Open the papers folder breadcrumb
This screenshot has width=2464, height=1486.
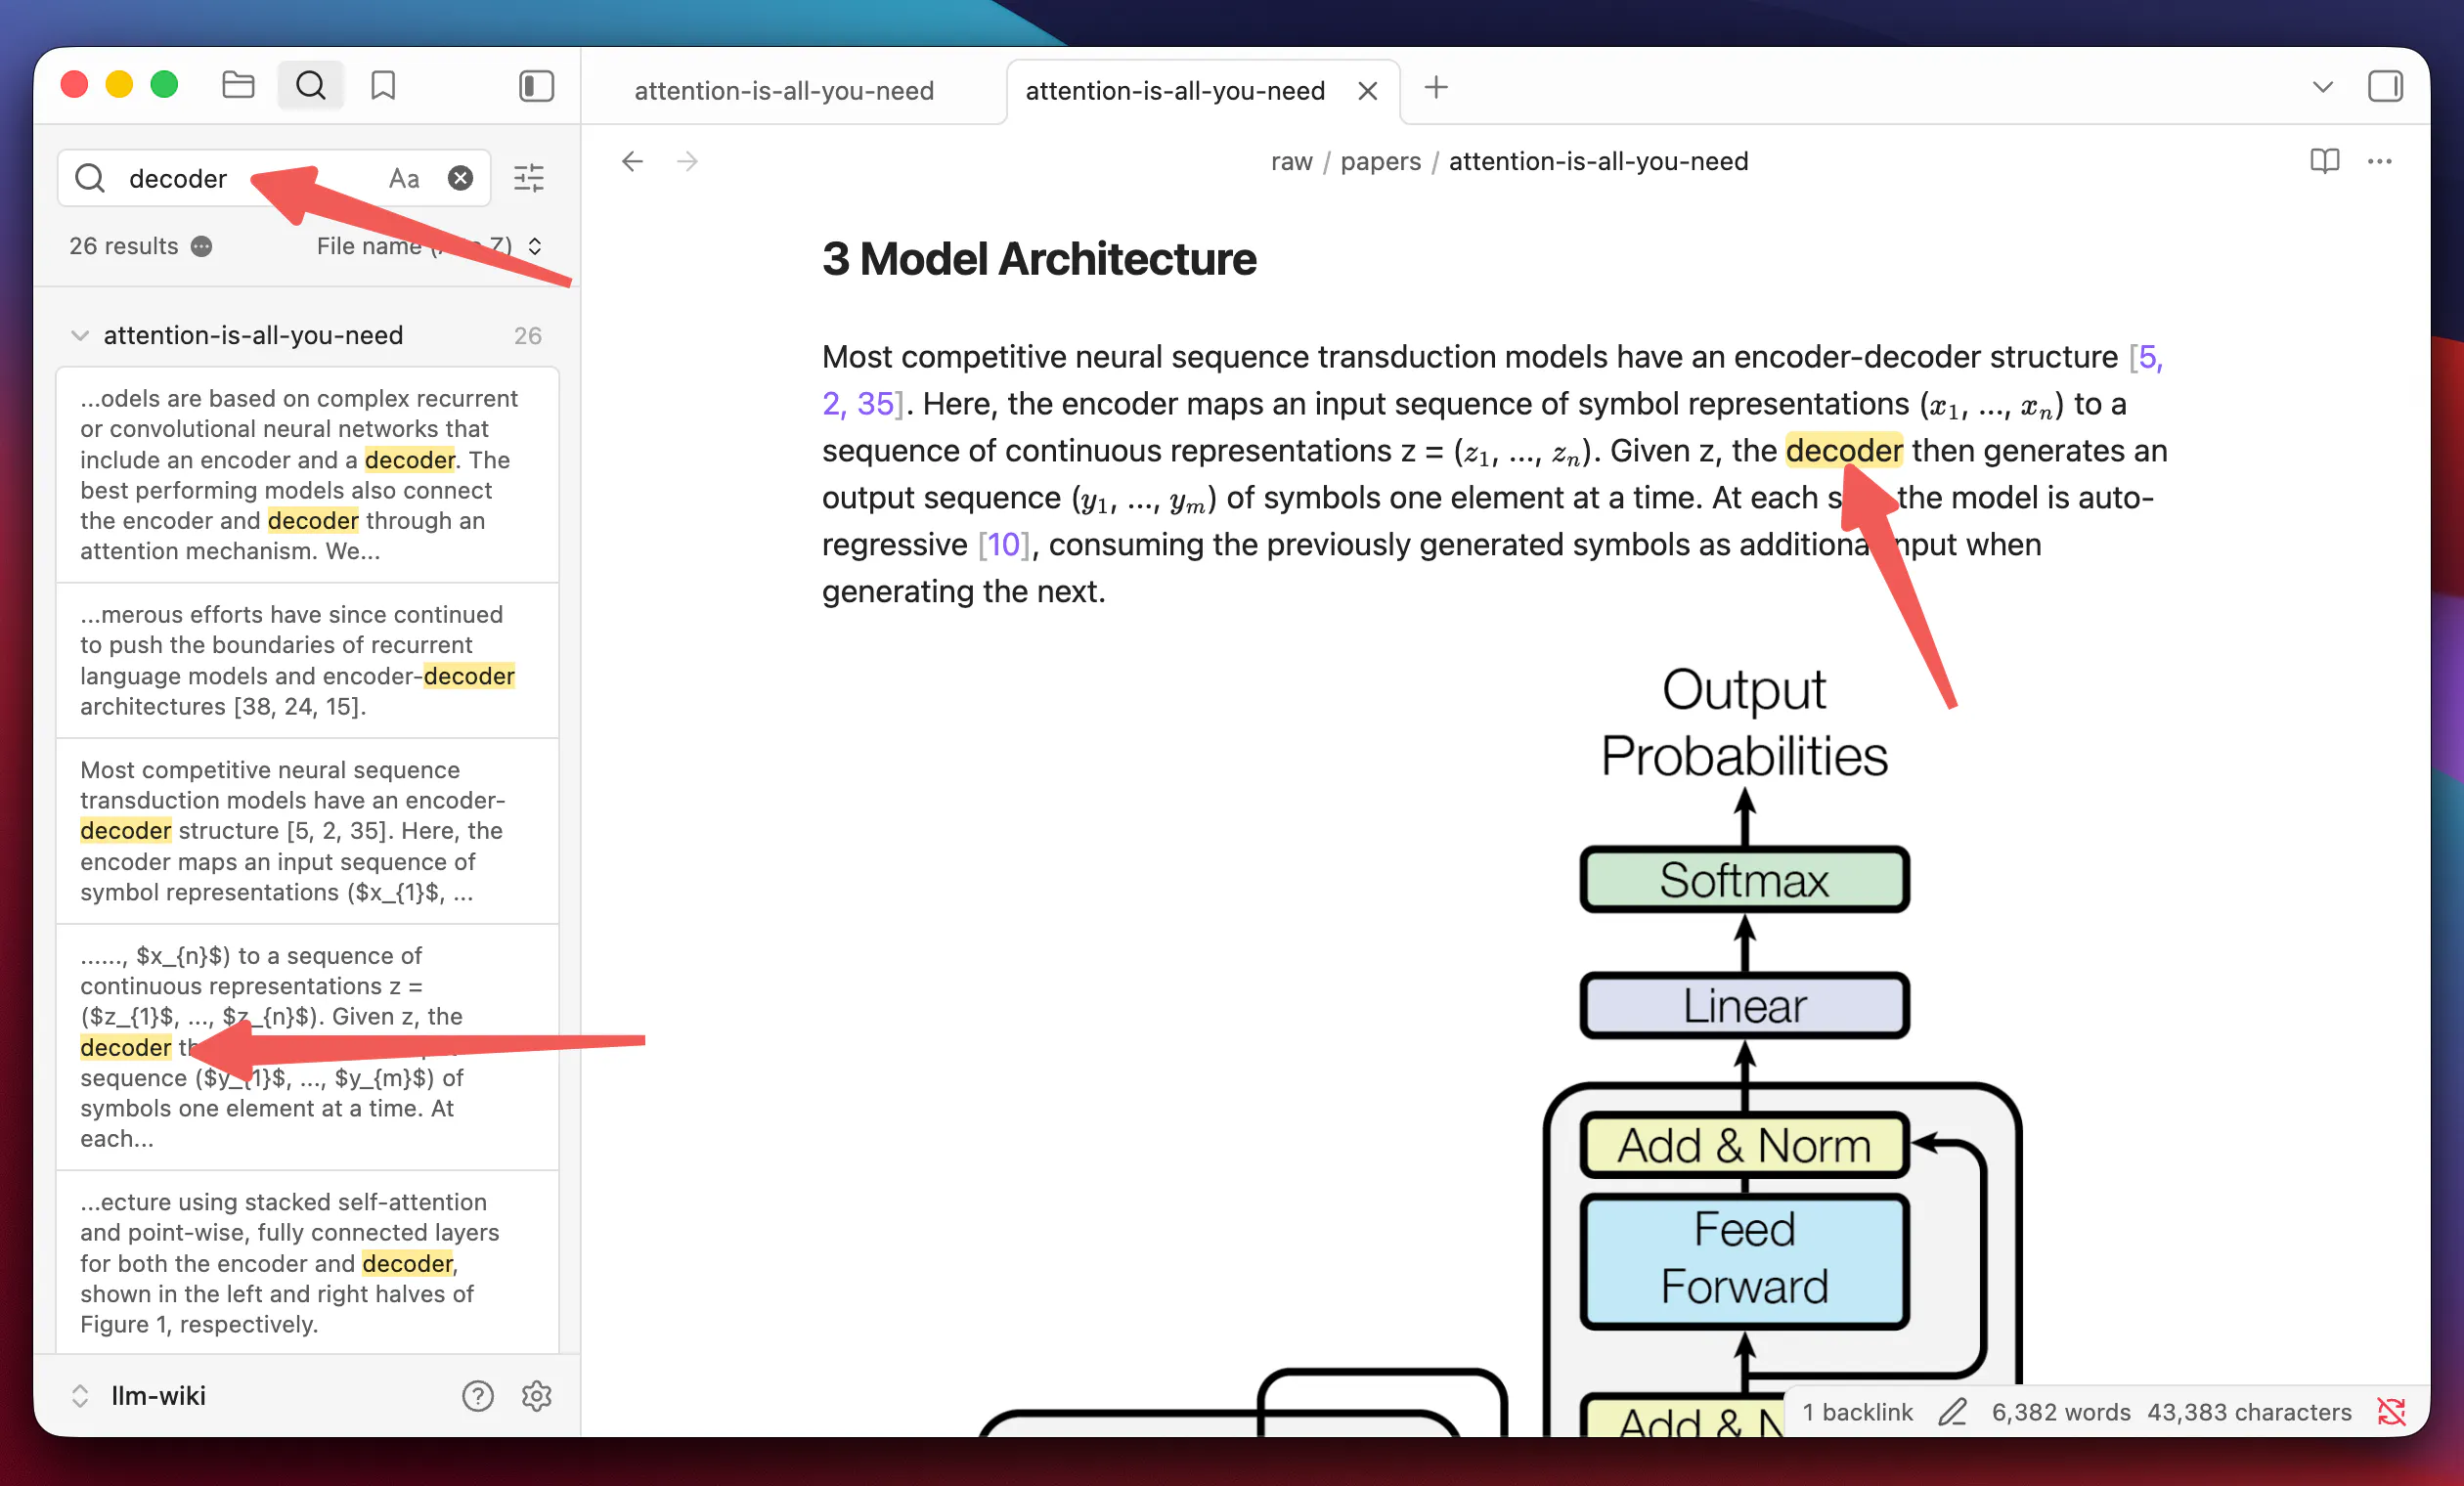[1380, 161]
